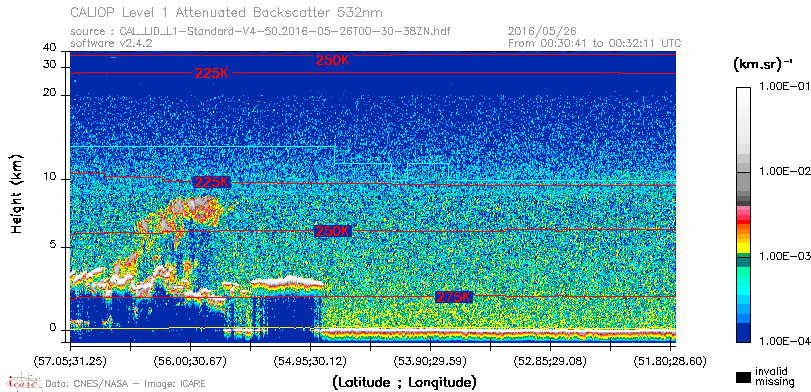Click the ICARE logo
This screenshot has width=811, height=392.
tap(24, 382)
